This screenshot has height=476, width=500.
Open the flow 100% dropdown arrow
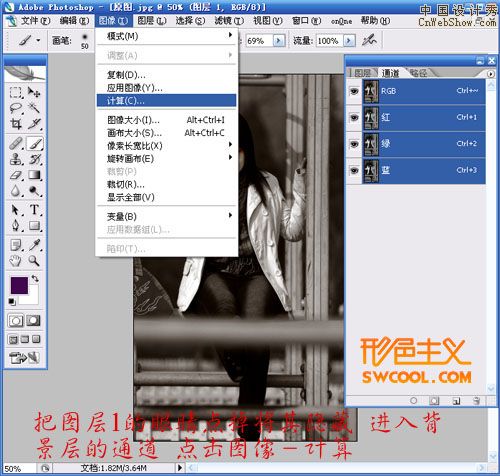pos(349,41)
